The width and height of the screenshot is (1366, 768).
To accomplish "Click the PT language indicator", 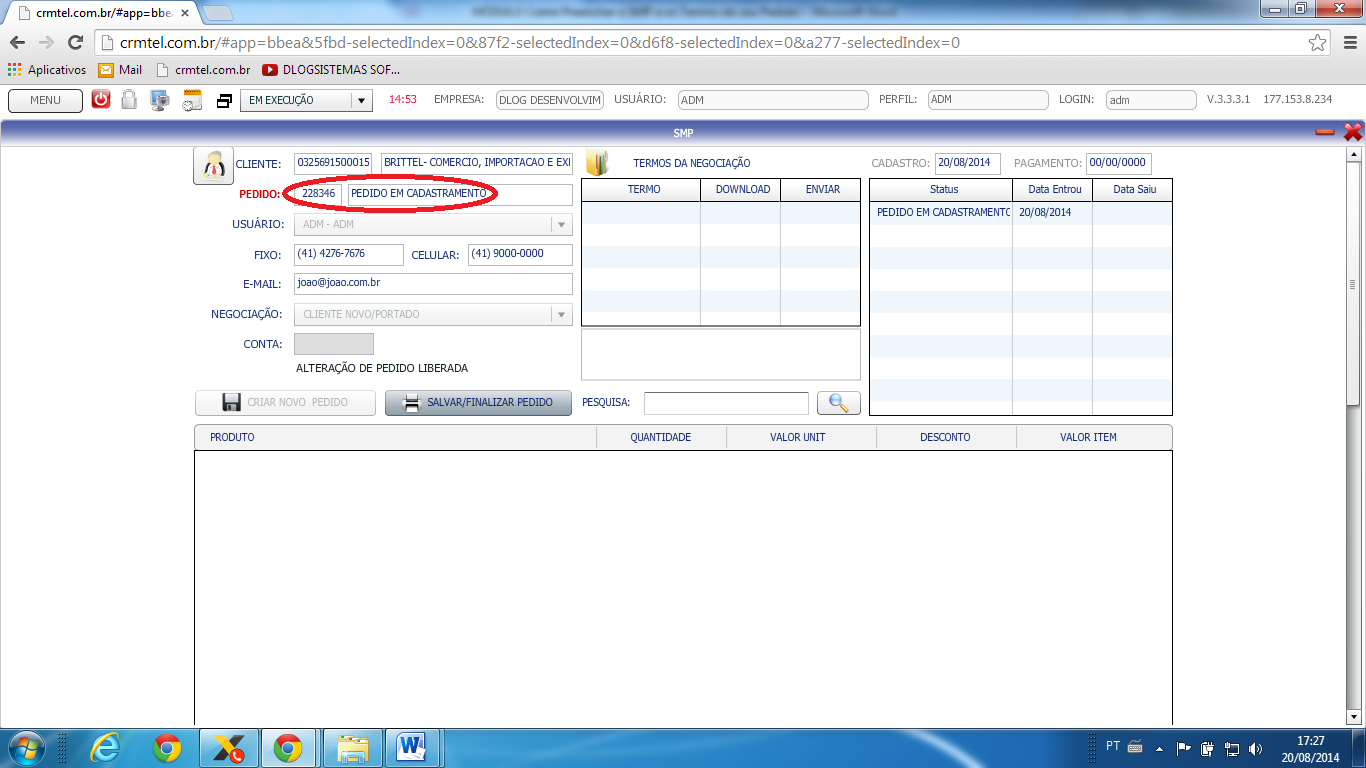I will [x=1113, y=747].
